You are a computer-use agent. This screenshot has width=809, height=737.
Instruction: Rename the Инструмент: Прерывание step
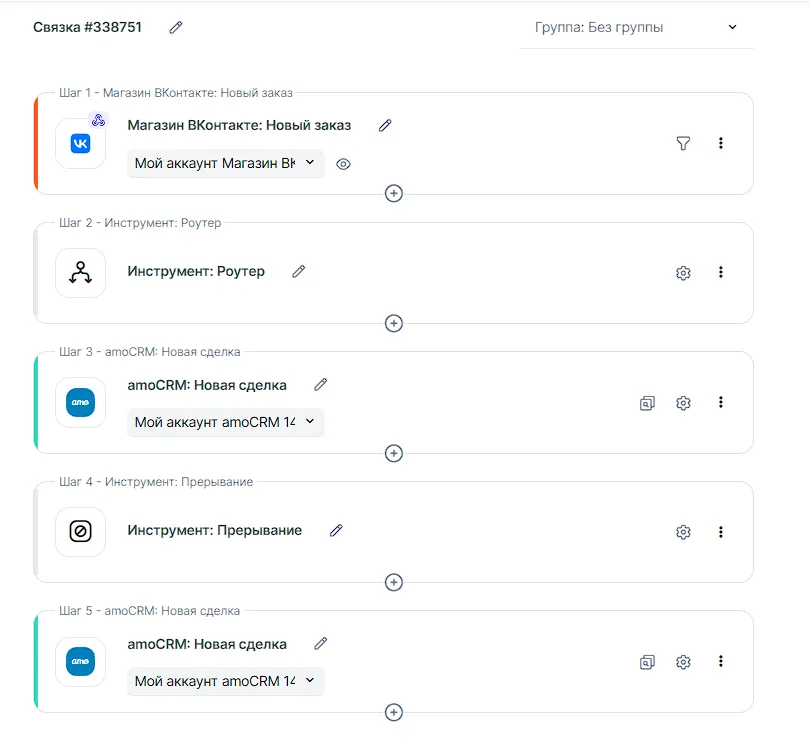pyautogui.click(x=336, y=530)
